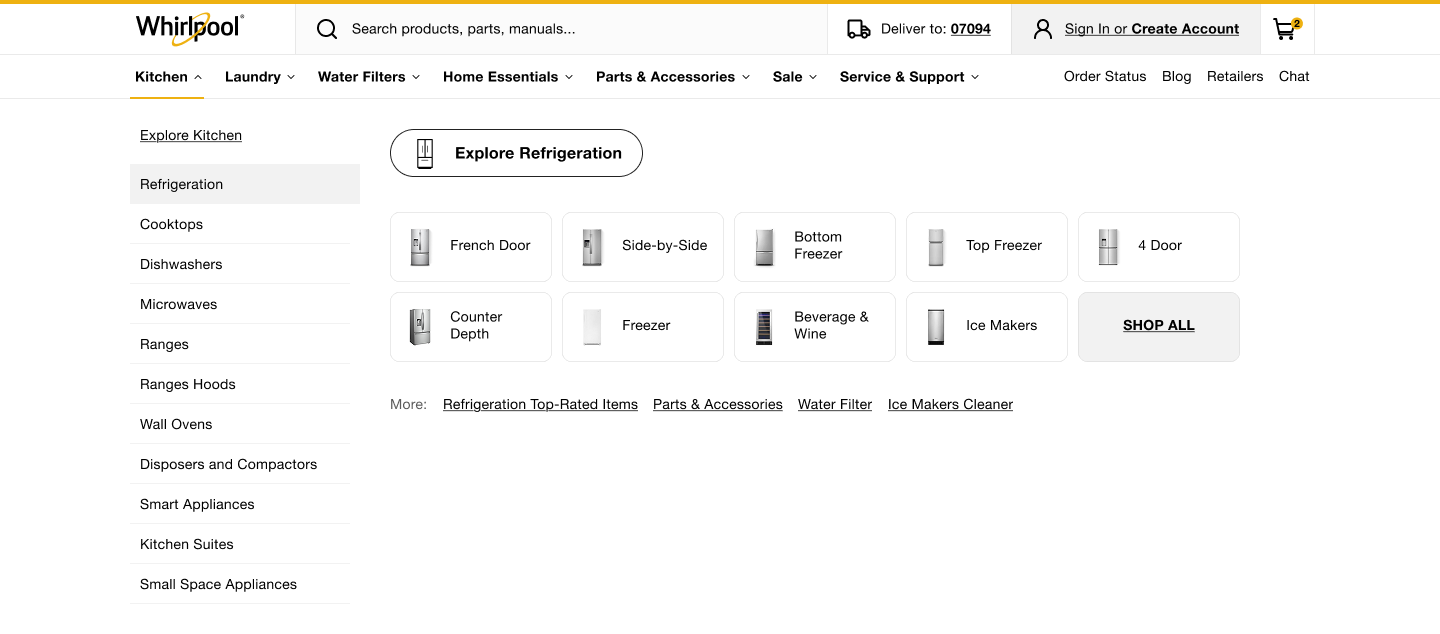Click the Whirlpool logo
Image resolution: width=1440 pixels, height=634 pixels.
pyautogui.click(x=189, y=28)
